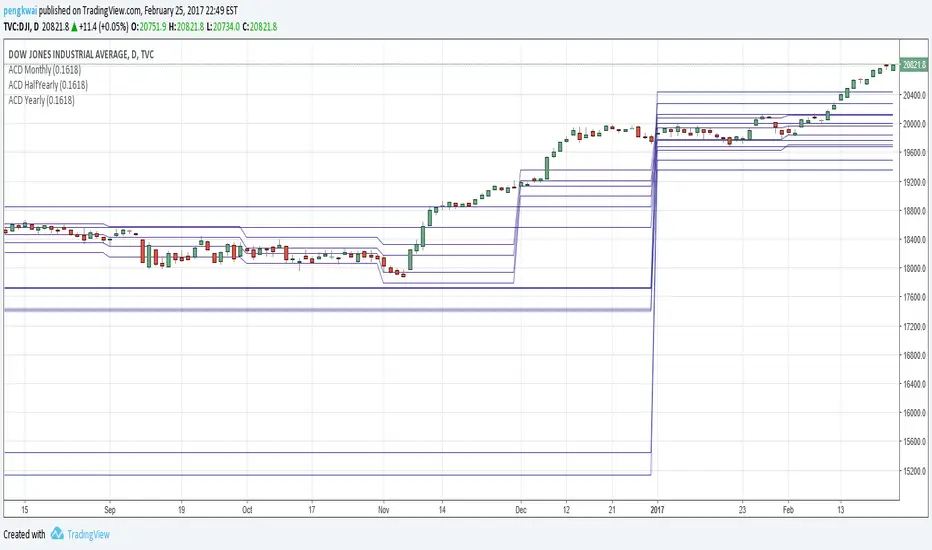Click the TVC:DJI, D symbol text in header
The width and height of the screenshot is (932, 550).
[x=21, y=27]
